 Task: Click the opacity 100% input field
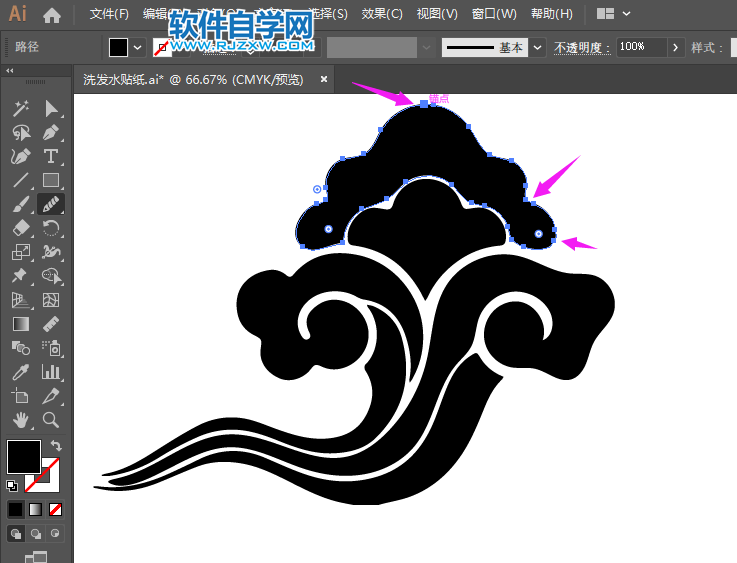(642, 47)
